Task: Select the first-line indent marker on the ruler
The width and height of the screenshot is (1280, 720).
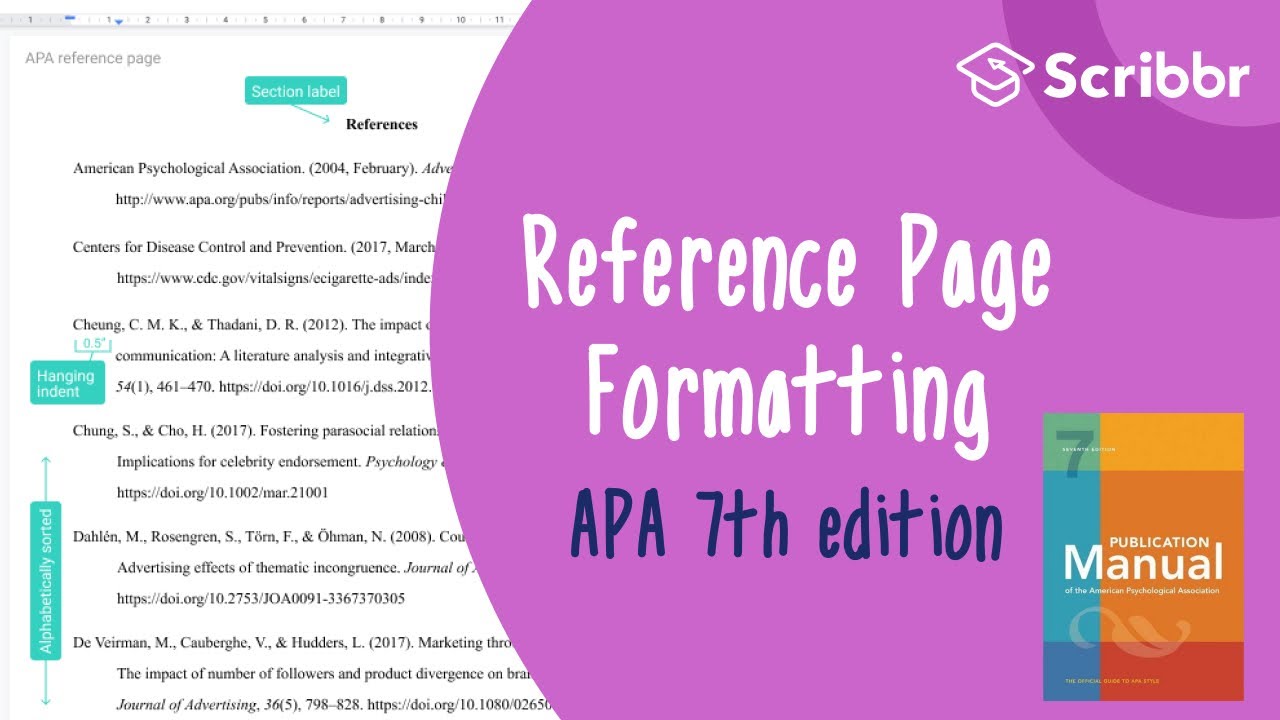Action: coord(70,17)
